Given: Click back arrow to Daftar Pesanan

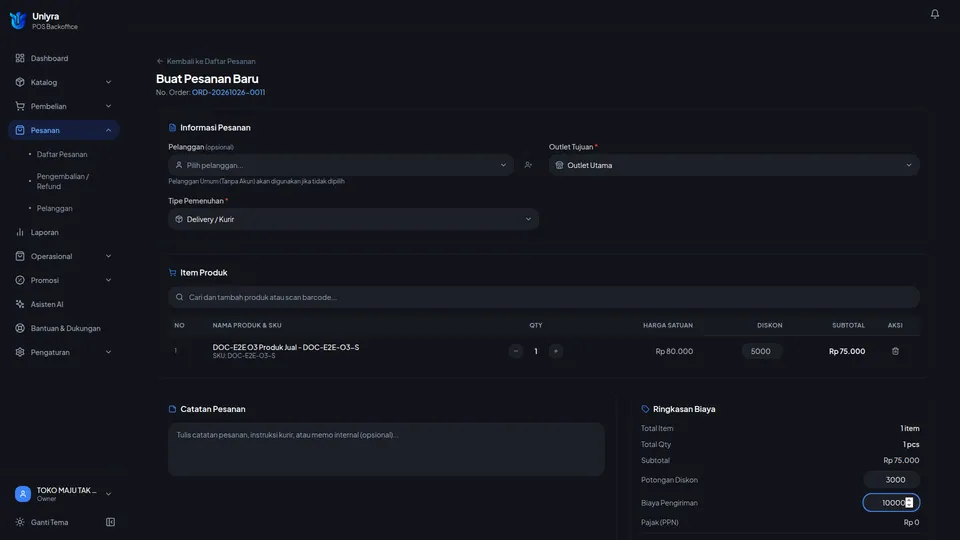Looking at the screenshot, I should pos(160,61).
